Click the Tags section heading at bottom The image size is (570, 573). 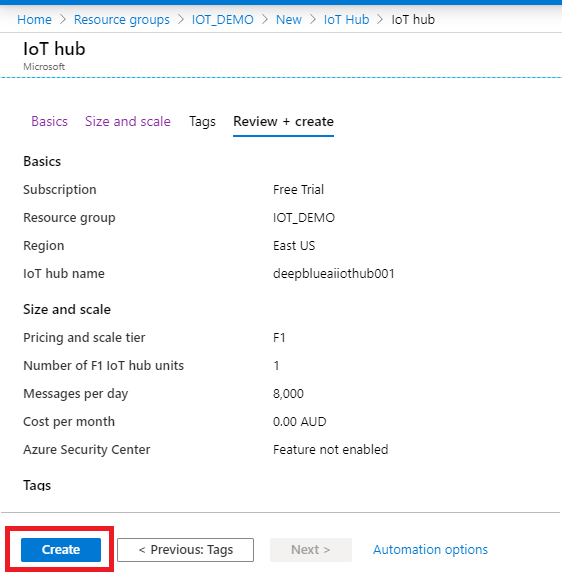(x=37, y=485)
